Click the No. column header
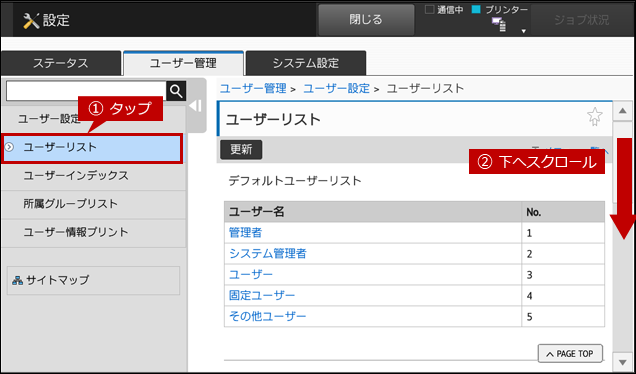The width and height of the screenshot is (636, 374). click(563, 212)
